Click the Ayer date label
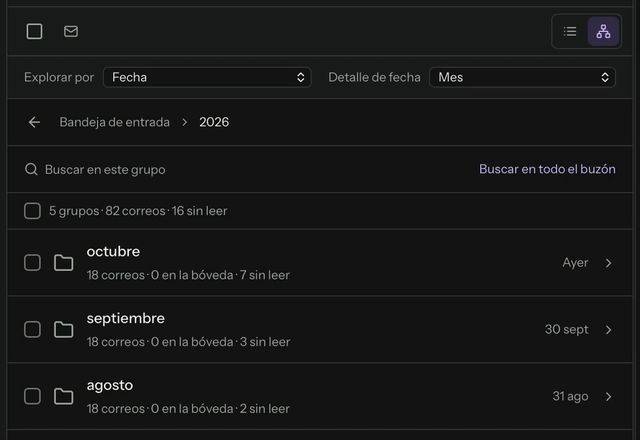Image resolution: width=640 pixels, height=440 pixels. point(575,263)
